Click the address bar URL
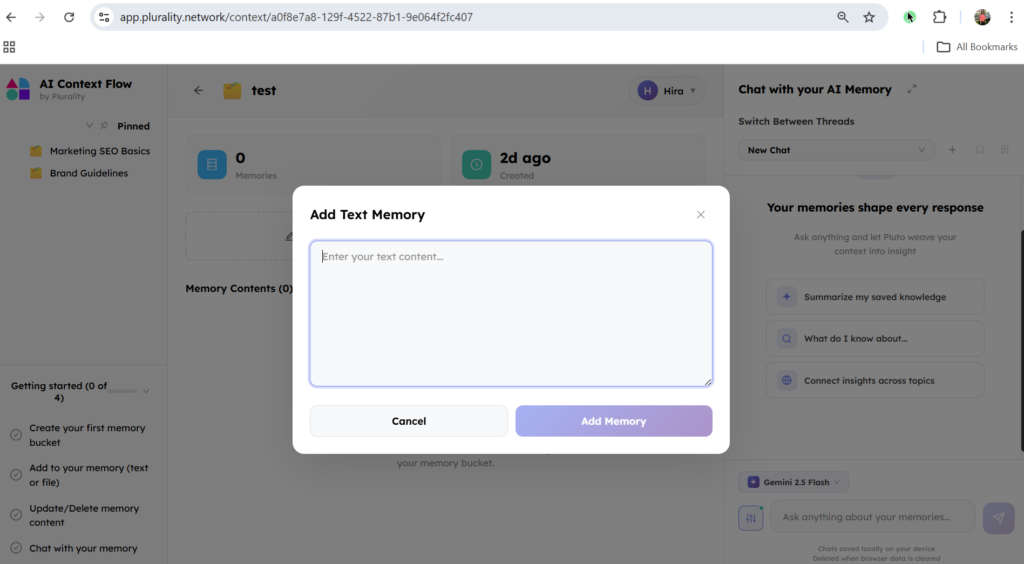Screen dimensions: 1024x564 click(296, 17)
